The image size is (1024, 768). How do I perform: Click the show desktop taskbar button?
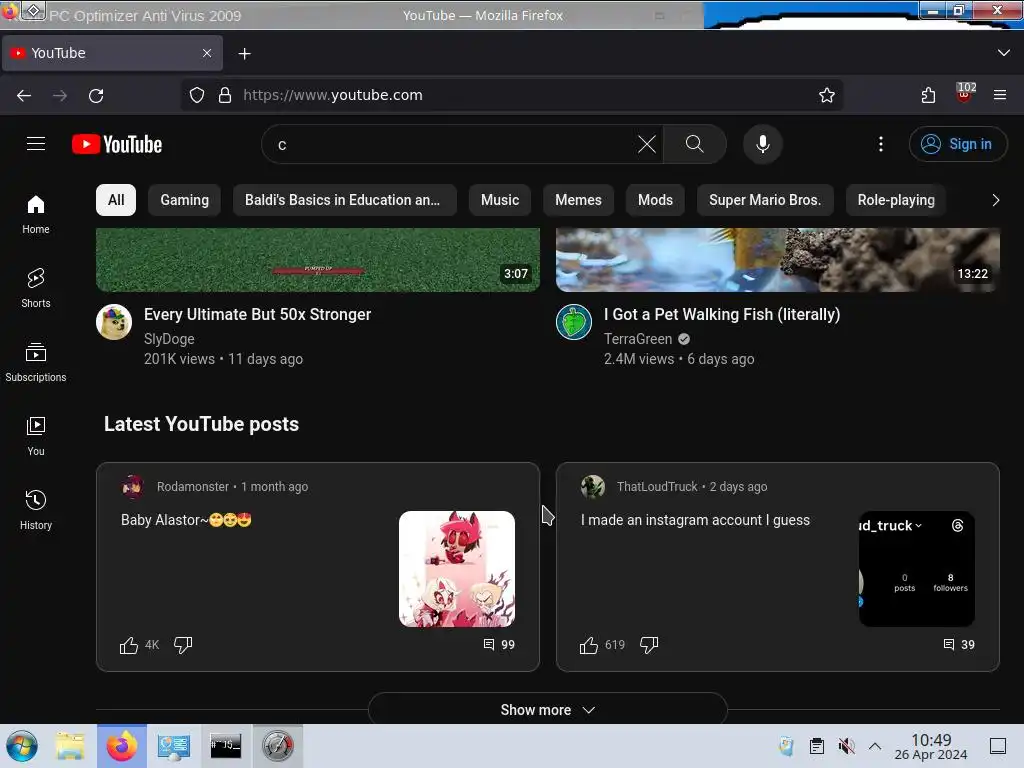[x=998, y=746]
